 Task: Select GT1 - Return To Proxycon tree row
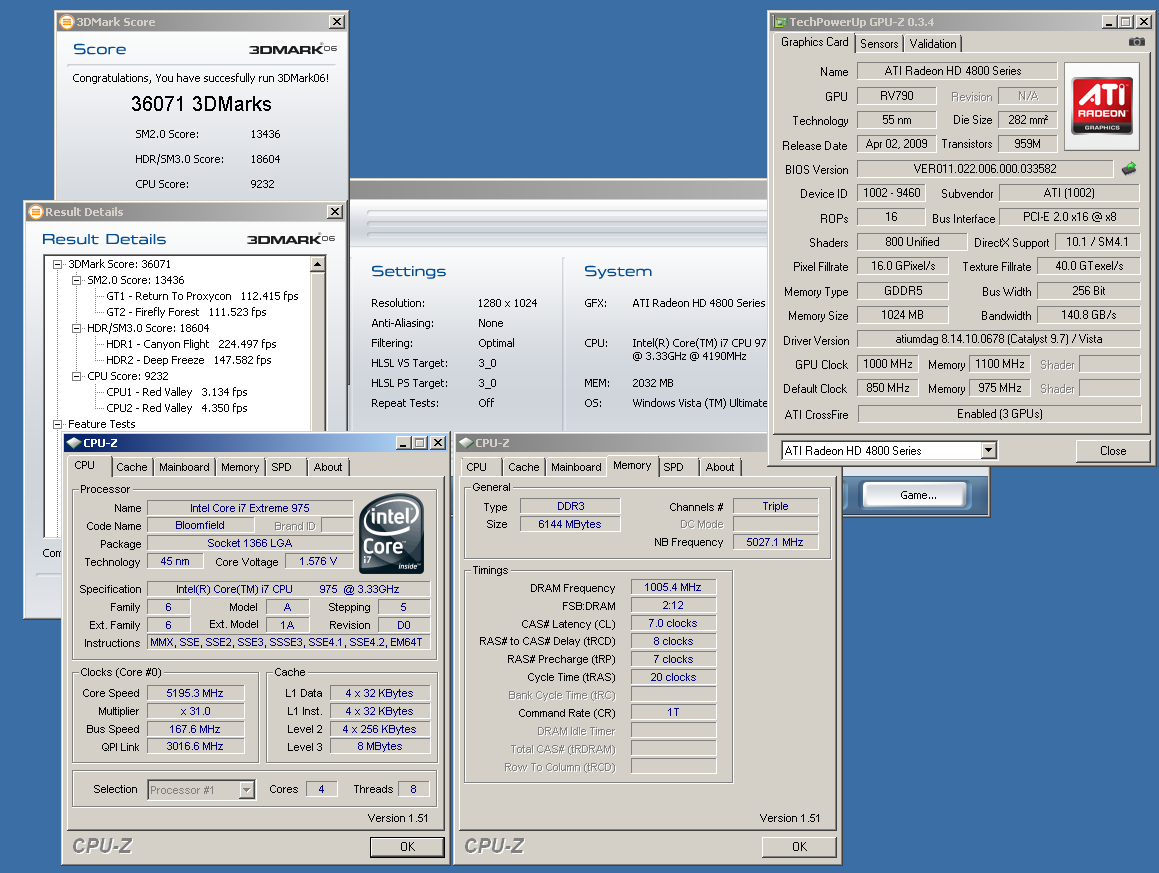[x=203, y=296]
